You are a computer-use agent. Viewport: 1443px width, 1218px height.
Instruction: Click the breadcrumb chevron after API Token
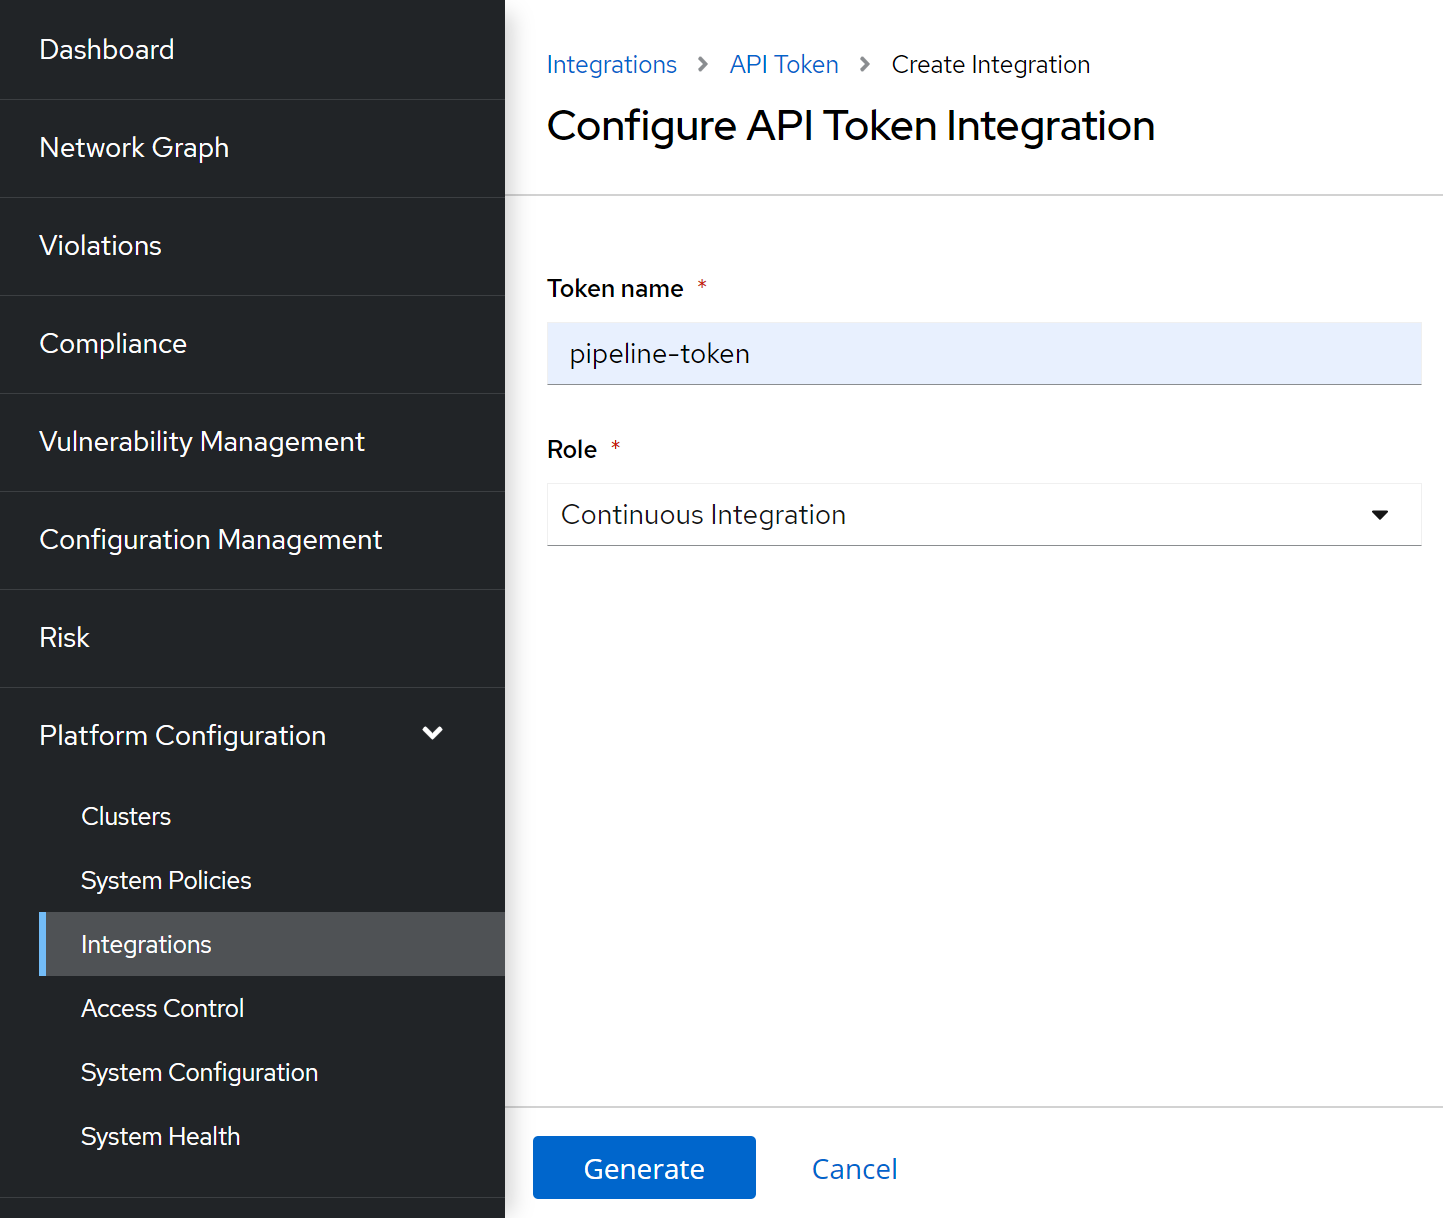pyautogui.click(x=865, y=65)
